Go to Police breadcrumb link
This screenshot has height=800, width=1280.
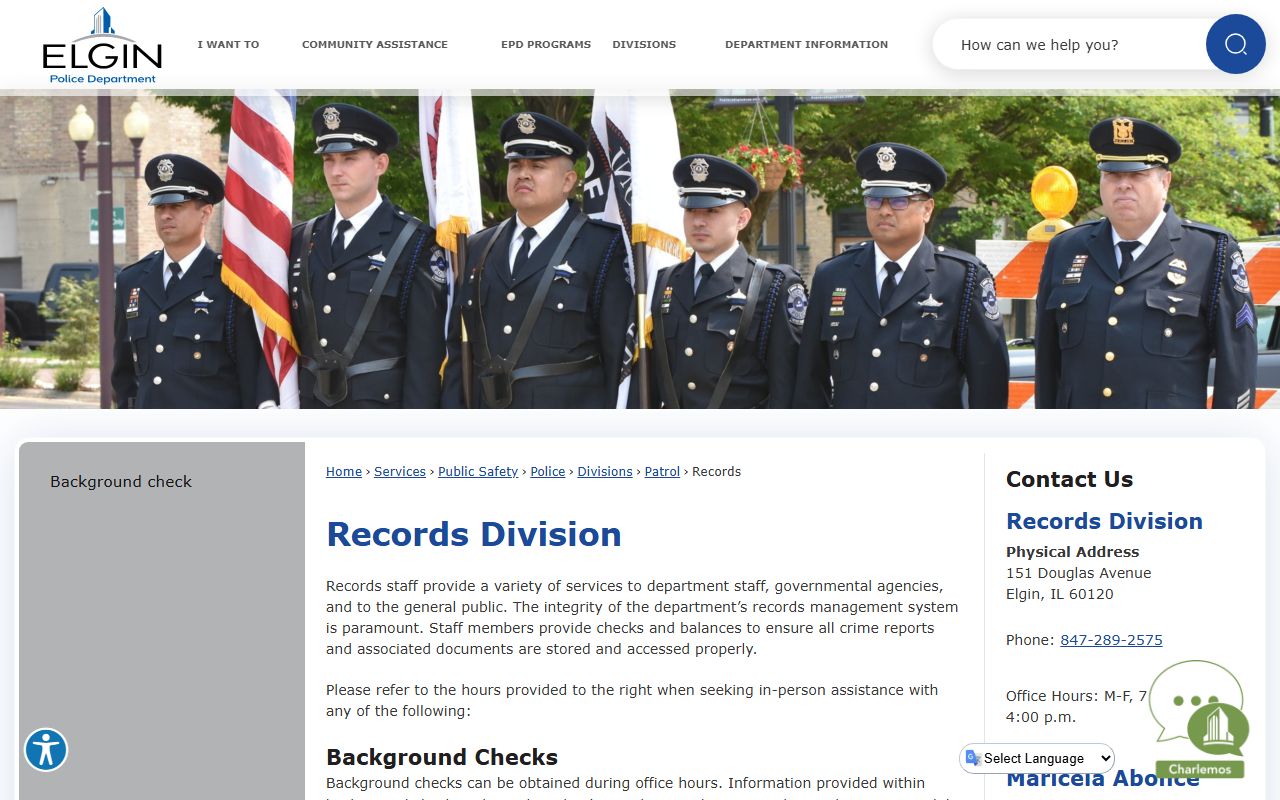[x=548, y=471]
